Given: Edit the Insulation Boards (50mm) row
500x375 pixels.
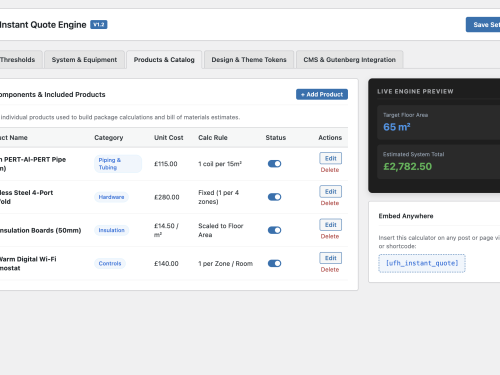Looking at the screenshot, I should pyautogui.click(x=331, y=225).
